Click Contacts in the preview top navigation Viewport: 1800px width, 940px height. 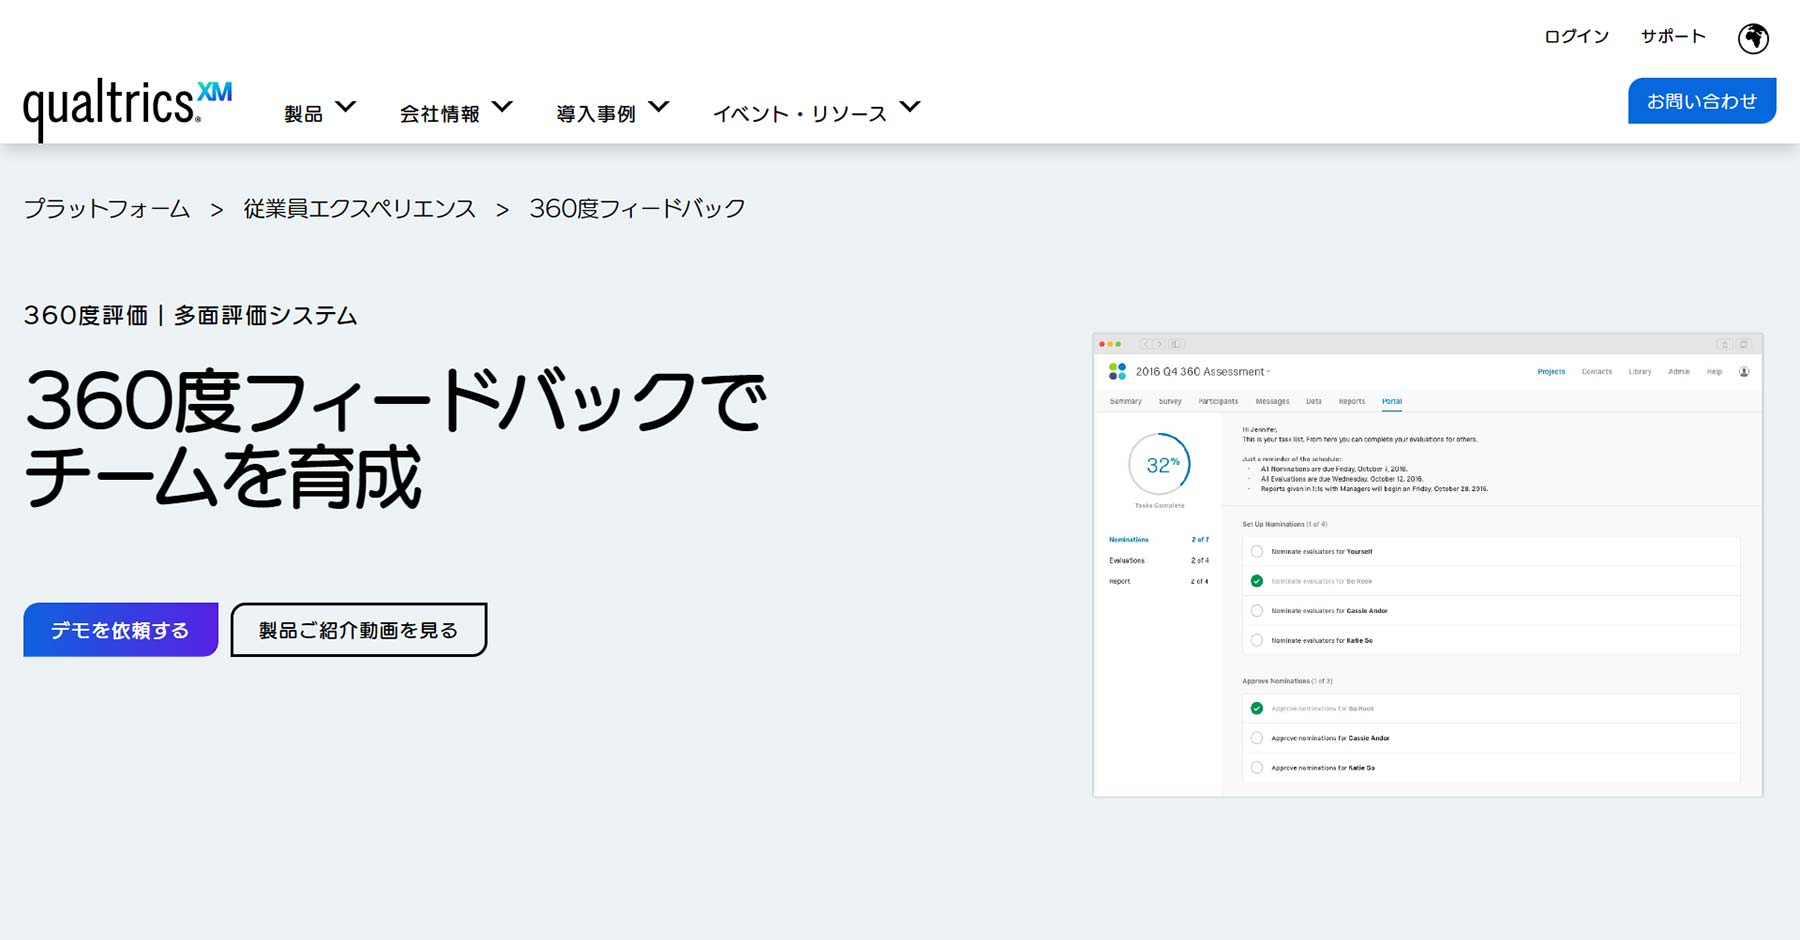click(1597, 372)
